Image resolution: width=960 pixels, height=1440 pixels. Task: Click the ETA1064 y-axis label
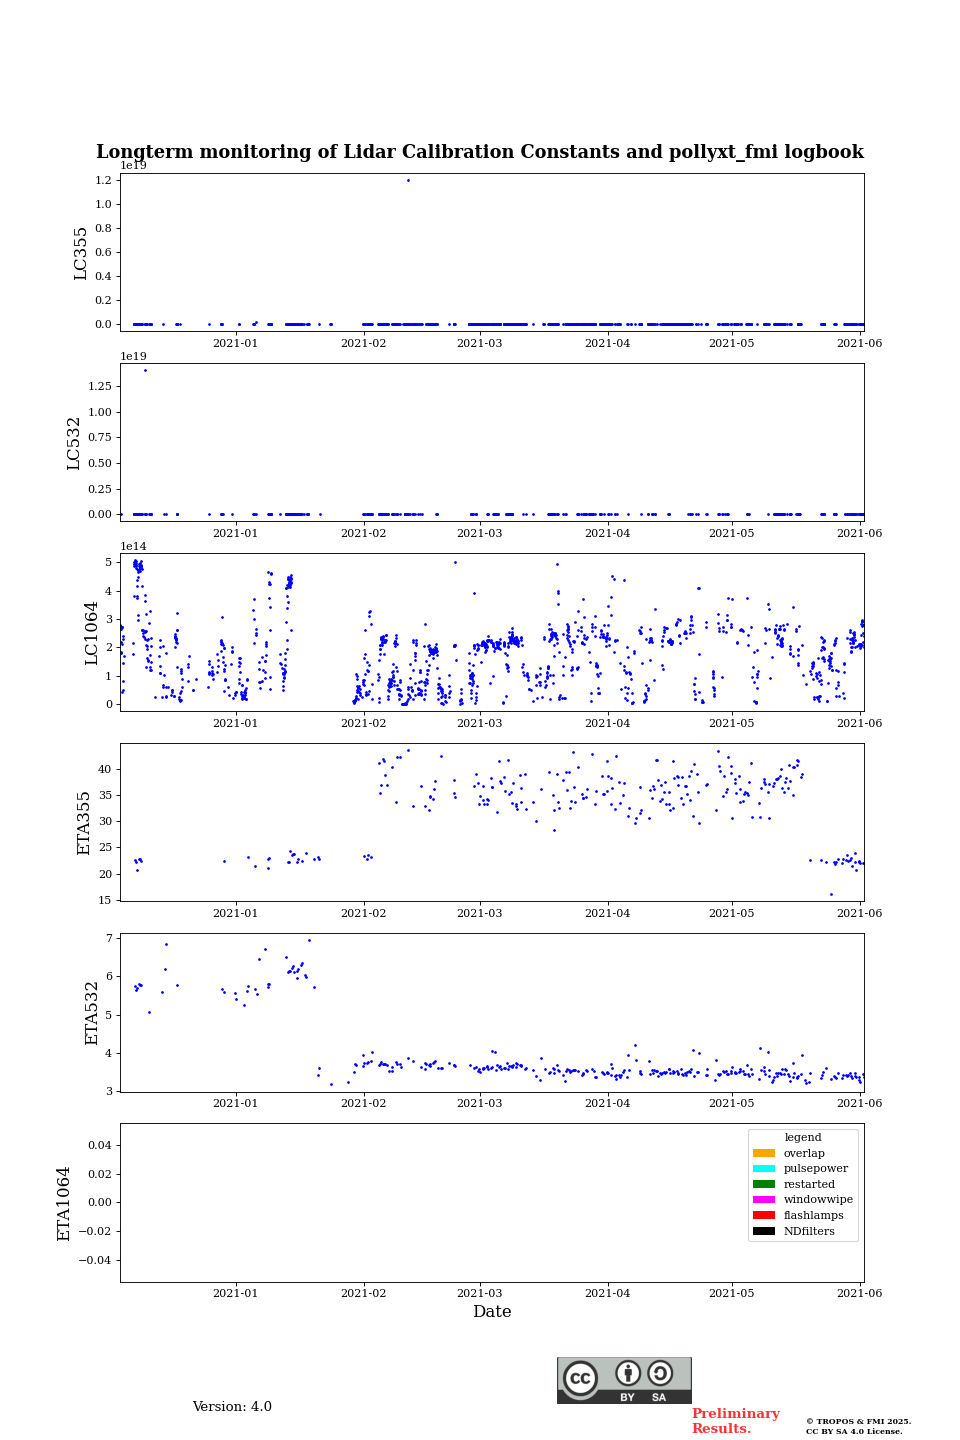pyautogui.click(x=64, y=1203)
